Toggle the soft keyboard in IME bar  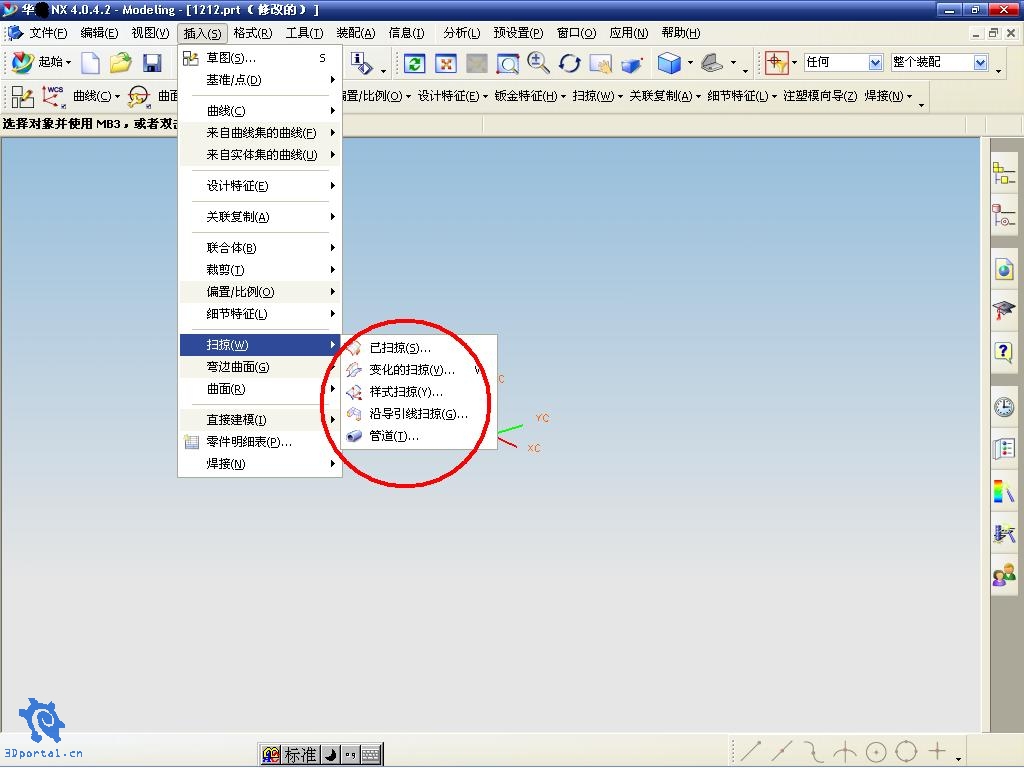tap(370, 755)
